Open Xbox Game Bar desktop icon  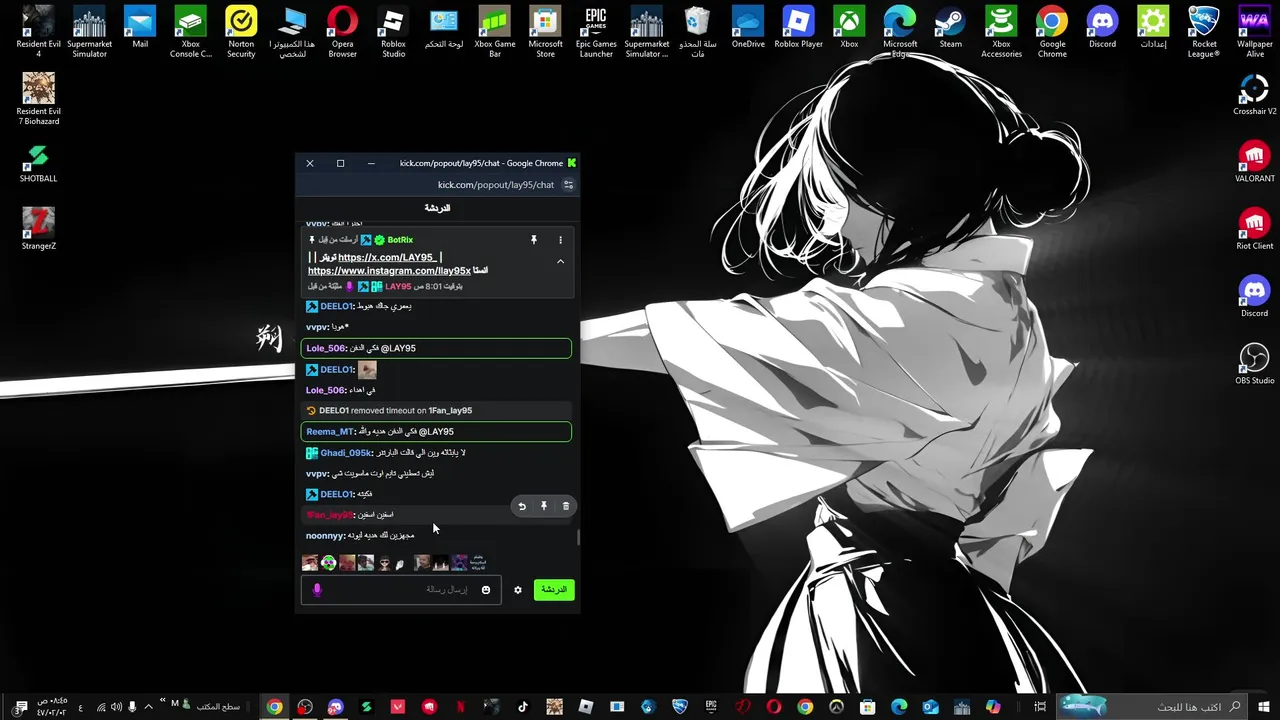495,32
